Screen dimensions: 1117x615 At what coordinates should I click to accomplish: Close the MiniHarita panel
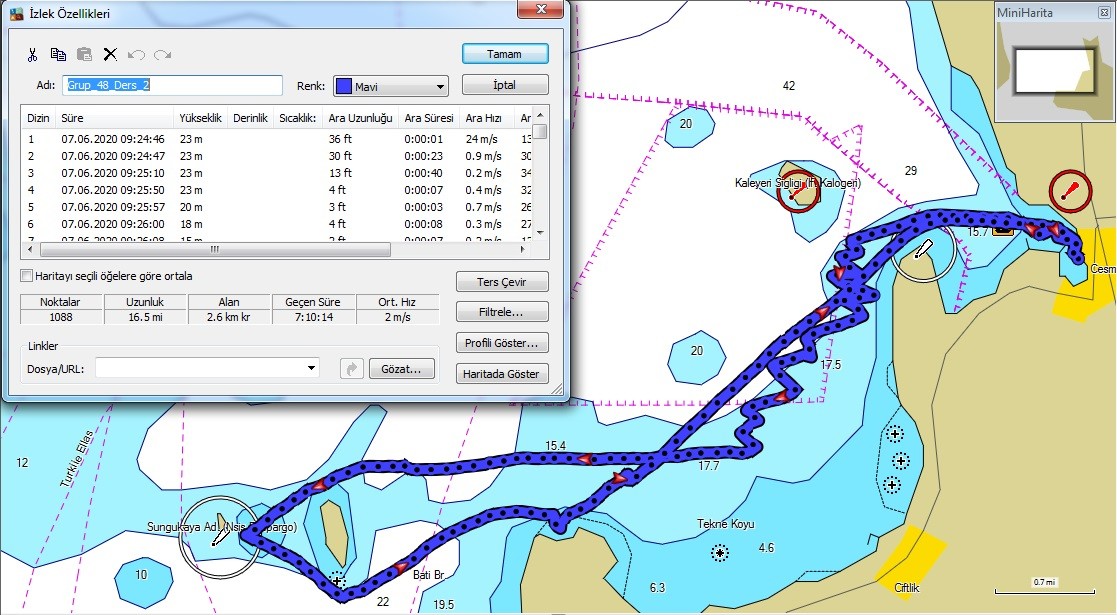click(x=1104, y=12)
